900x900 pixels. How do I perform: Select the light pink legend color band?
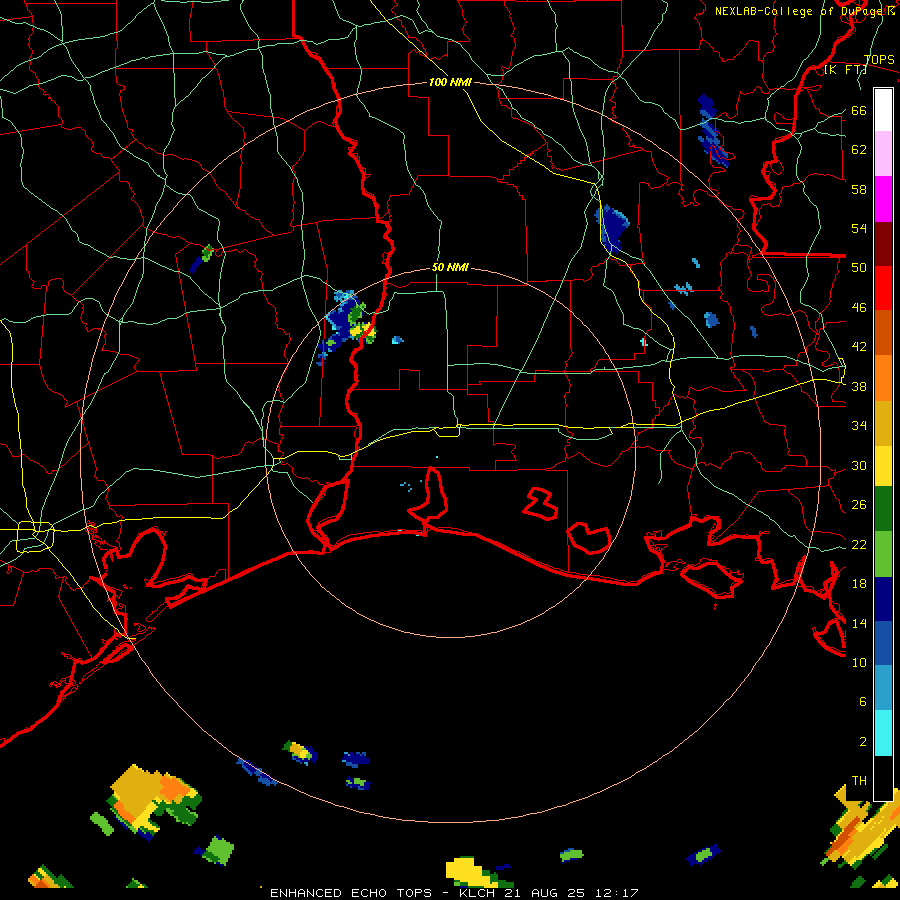coord(883,154)
